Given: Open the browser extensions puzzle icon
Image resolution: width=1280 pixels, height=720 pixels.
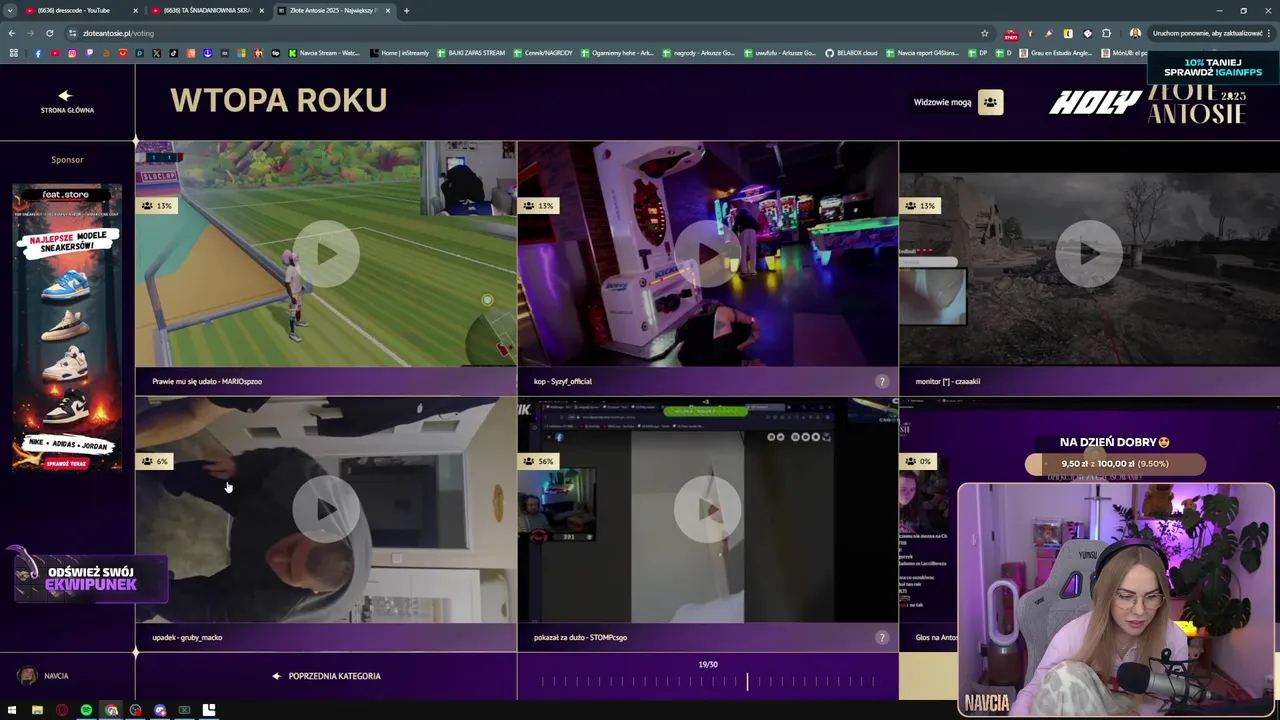Looking at the screenshot, I should pos(1106,33).
